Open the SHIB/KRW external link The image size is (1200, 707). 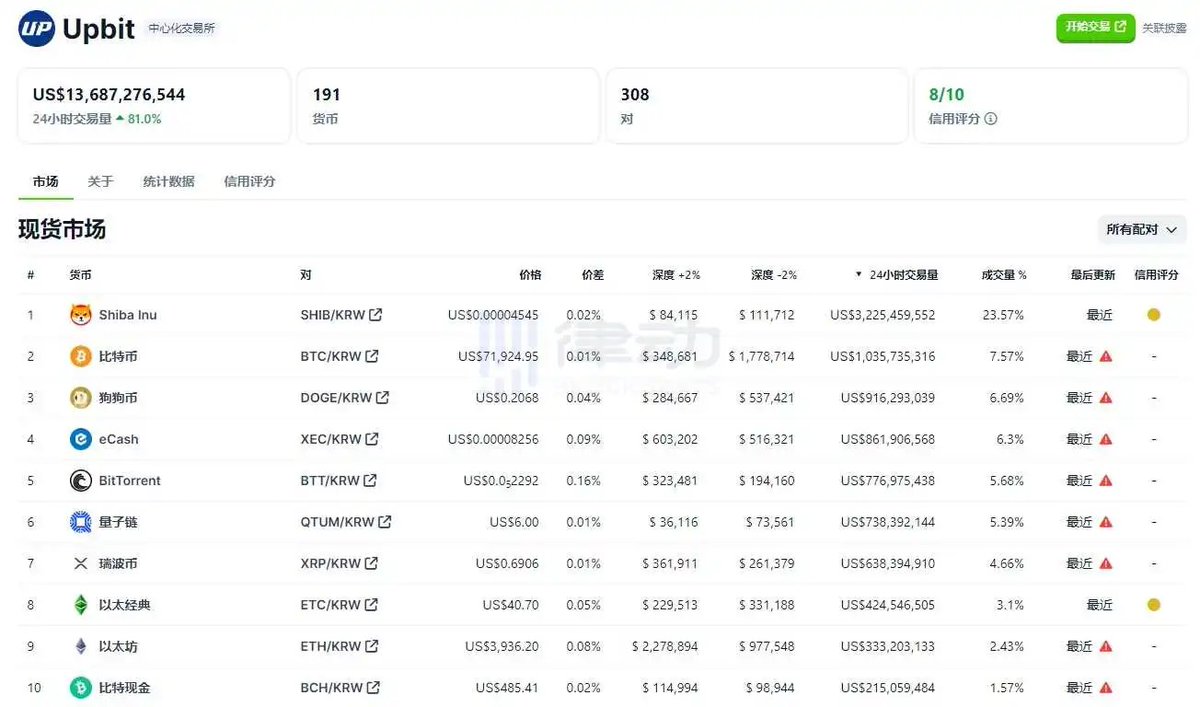tap(375, 314)
